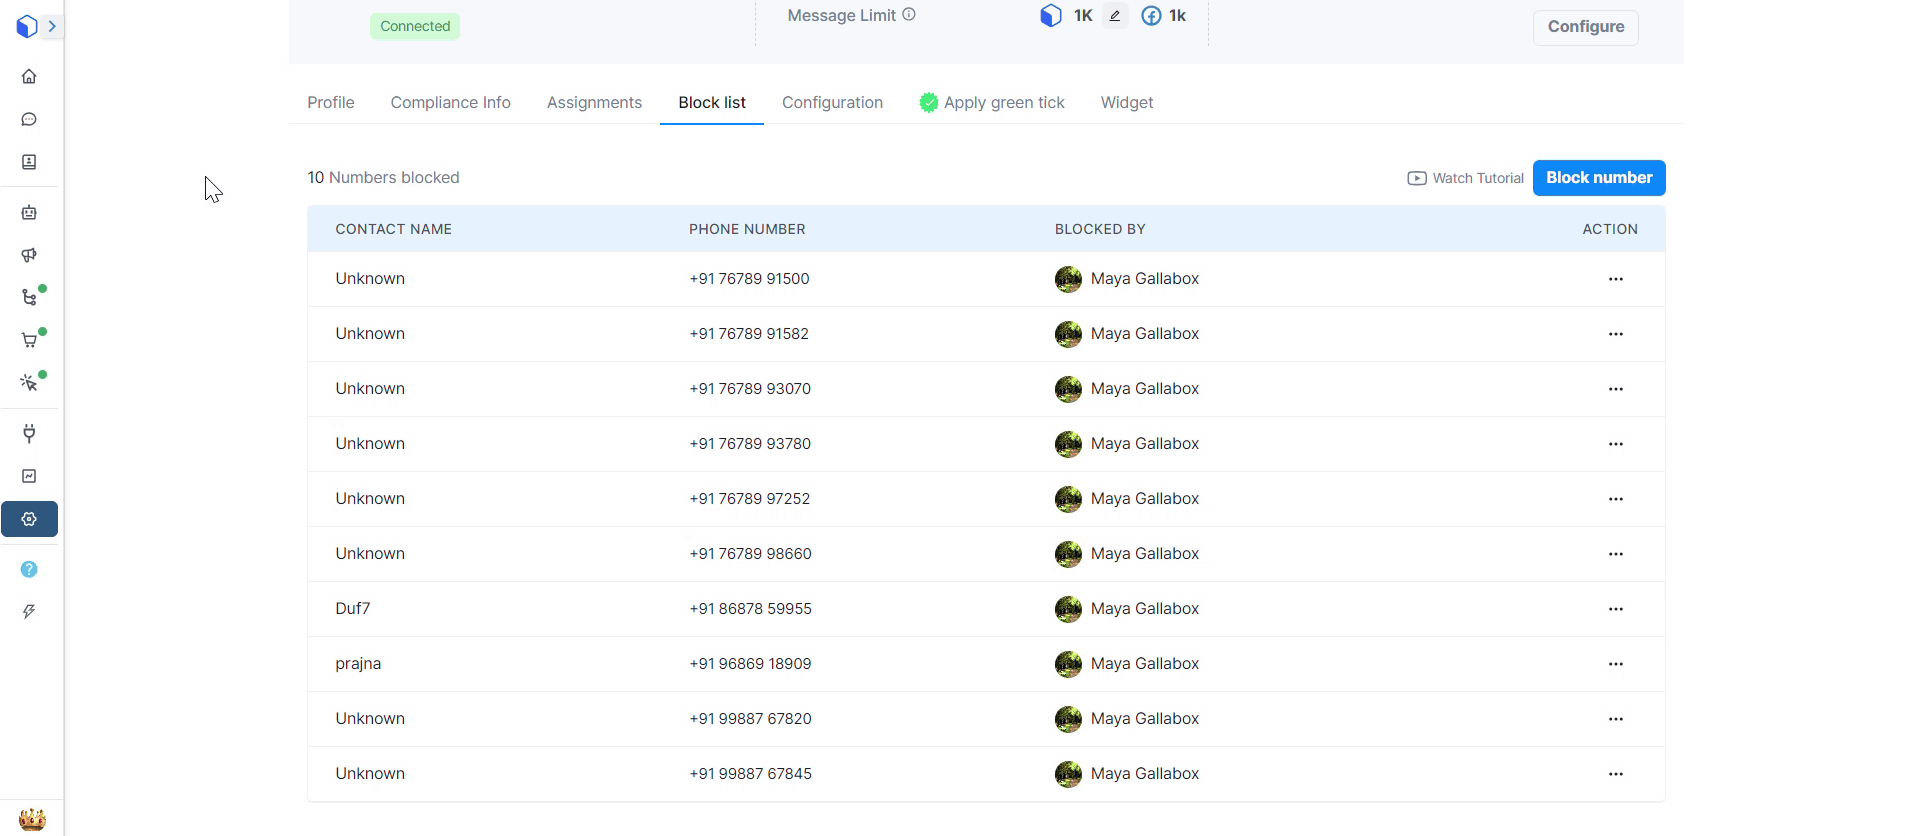Open the Broadcast megaphone icon

point(29,255)
